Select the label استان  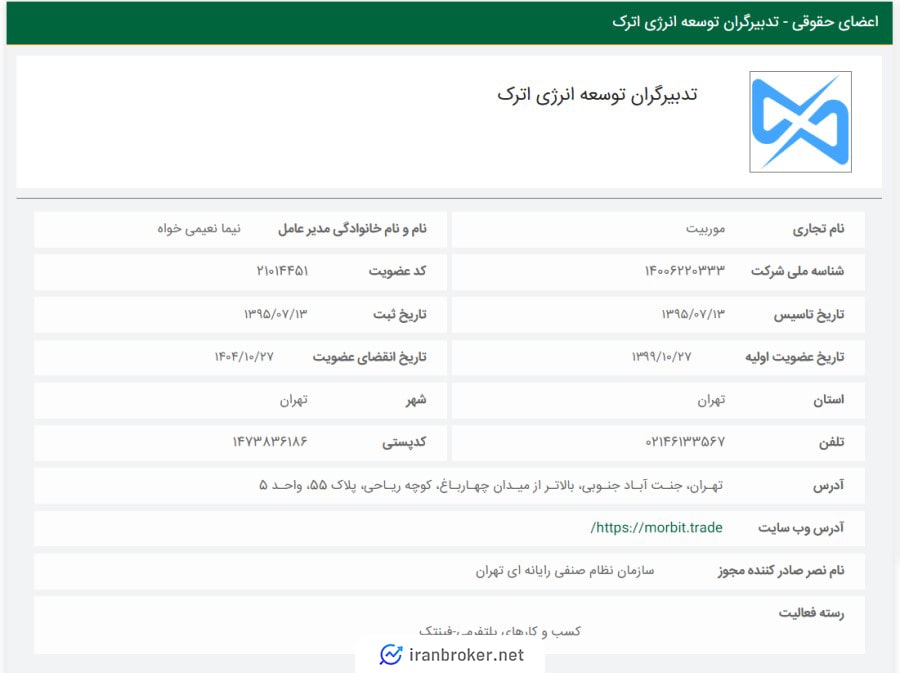tap(828, 400)
